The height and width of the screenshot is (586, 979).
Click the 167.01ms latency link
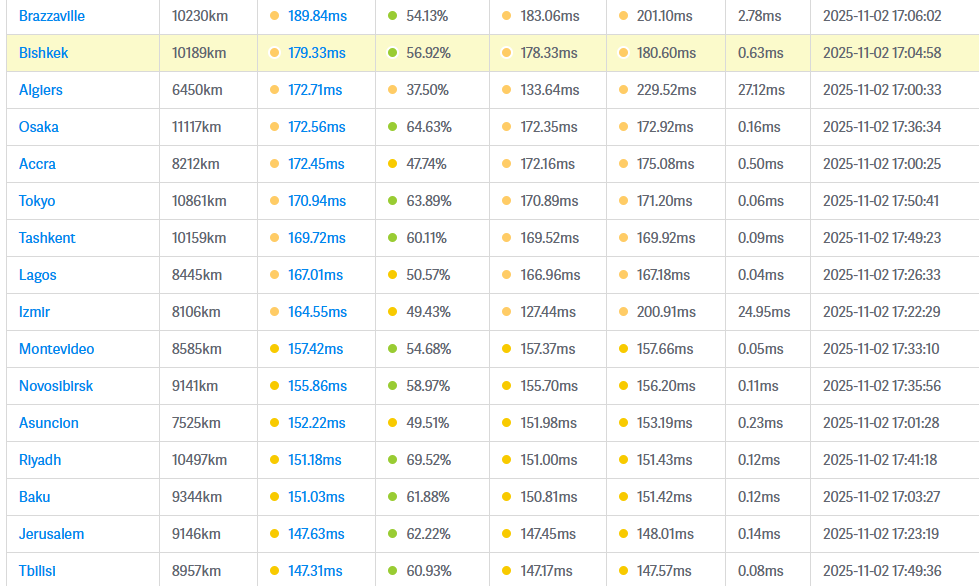click(315, 275)
